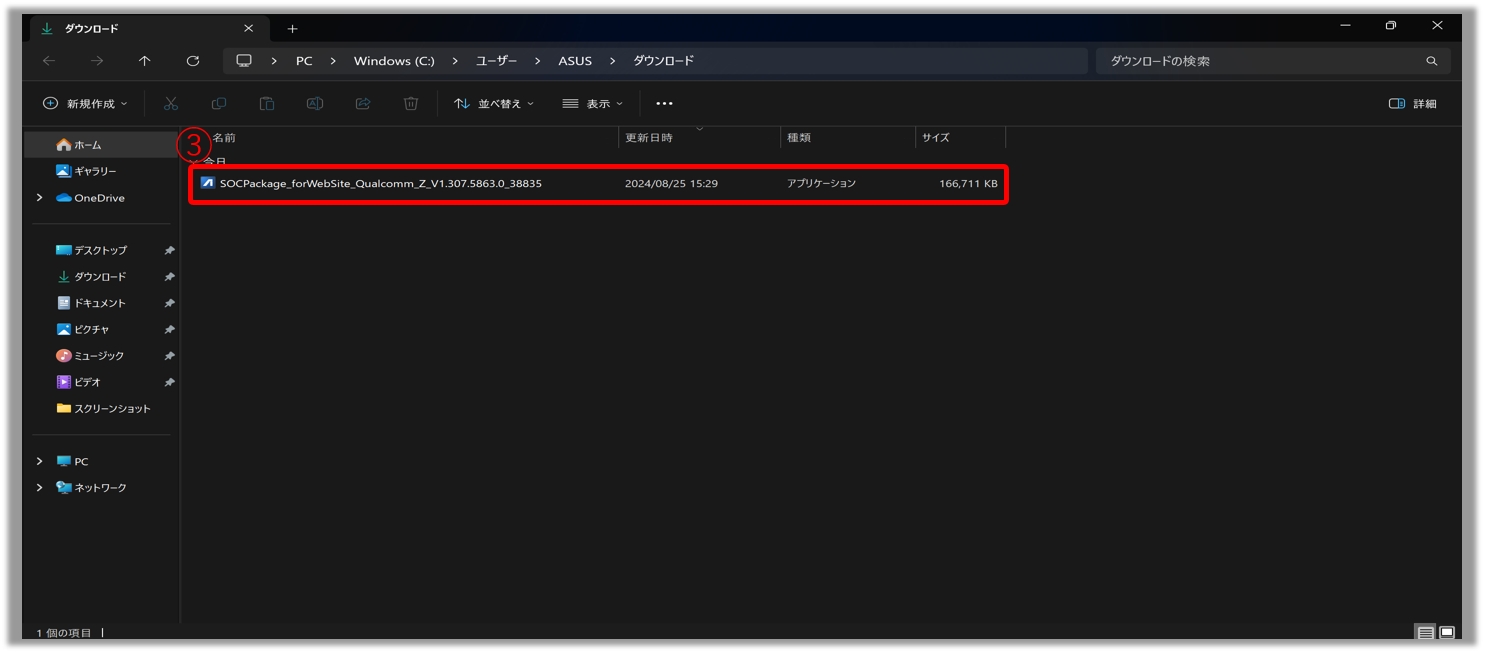Click the 2024/08/25 15:29 date cell
The height and width of the screenshot is (652, 1485).
pyautogui.click(x=671, y=184)
